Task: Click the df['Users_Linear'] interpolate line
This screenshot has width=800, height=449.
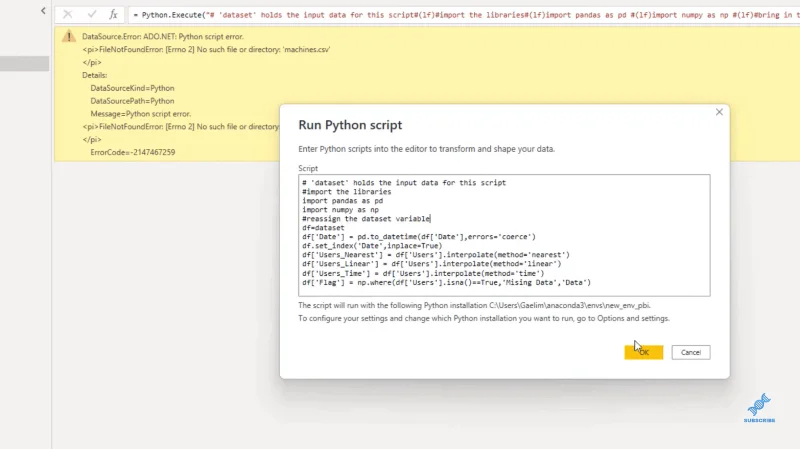Action: click(x=432, y=264)
